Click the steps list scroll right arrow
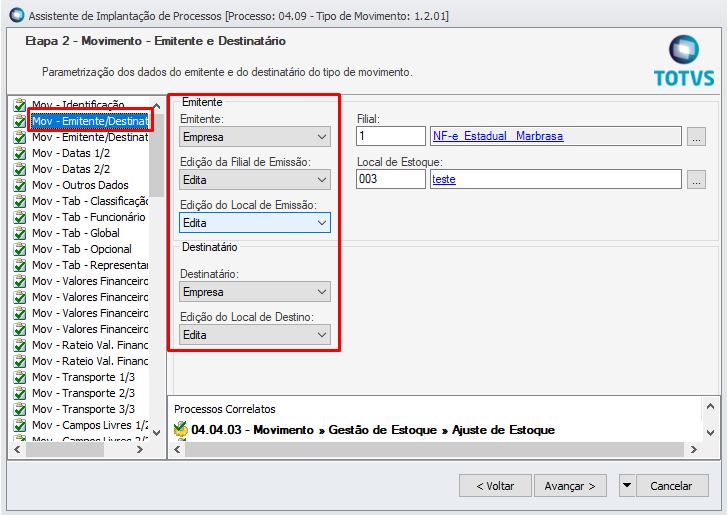Screen dimensions: 728x515 point(140,450)
